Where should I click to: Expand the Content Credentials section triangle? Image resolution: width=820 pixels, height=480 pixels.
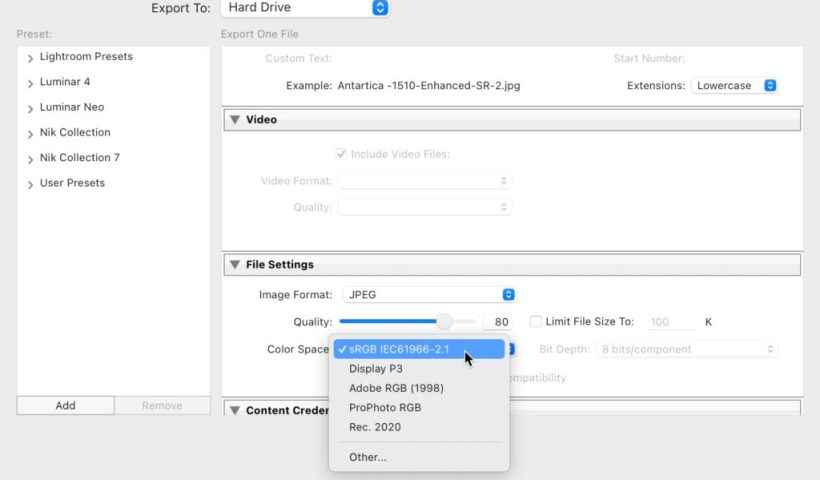(235, 410)
